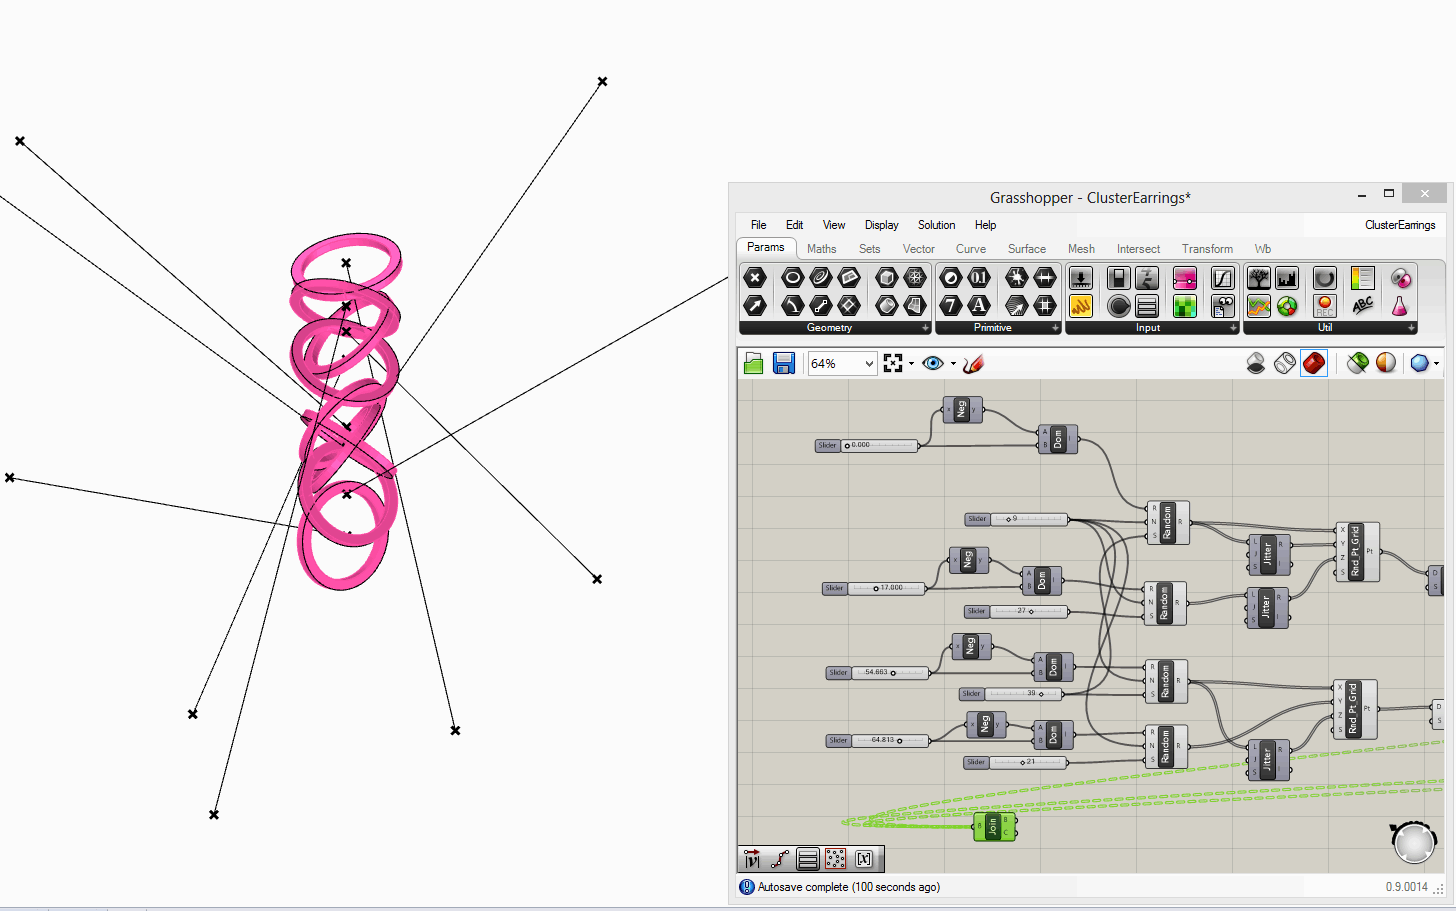The height and width of the screenshot is (911, 1456).
Task: Select the Point parameter icon in Geometry
Action: click(755, 278)
